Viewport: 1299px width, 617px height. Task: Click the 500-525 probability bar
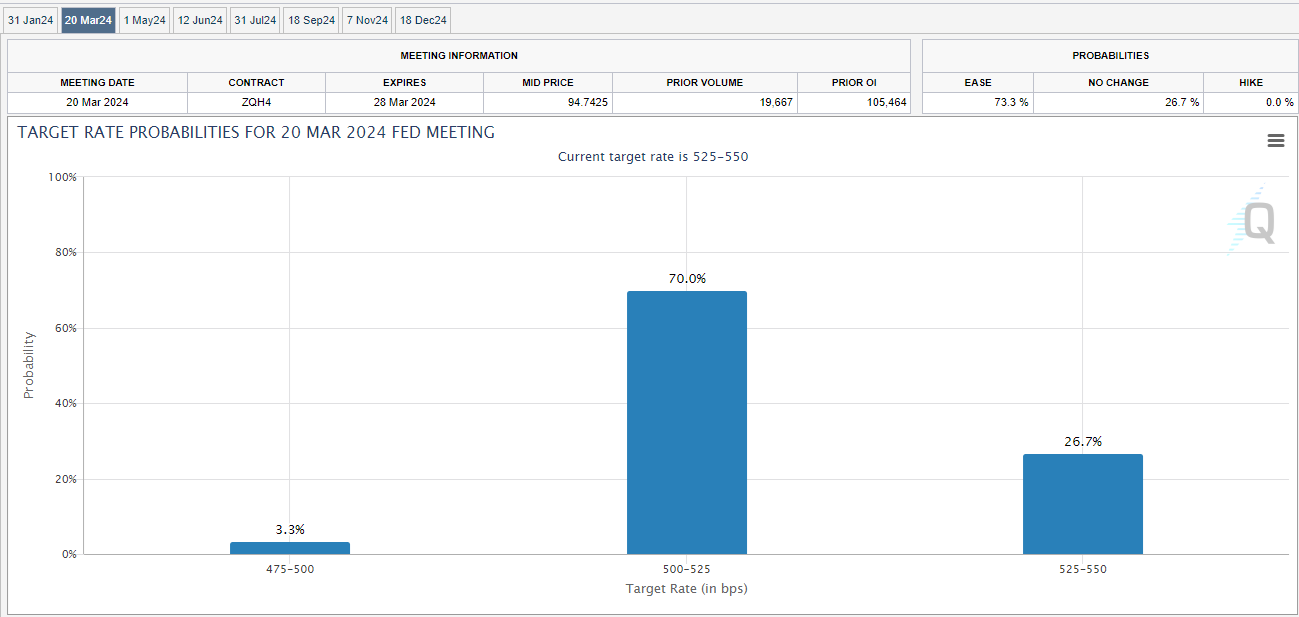point(686,422)
